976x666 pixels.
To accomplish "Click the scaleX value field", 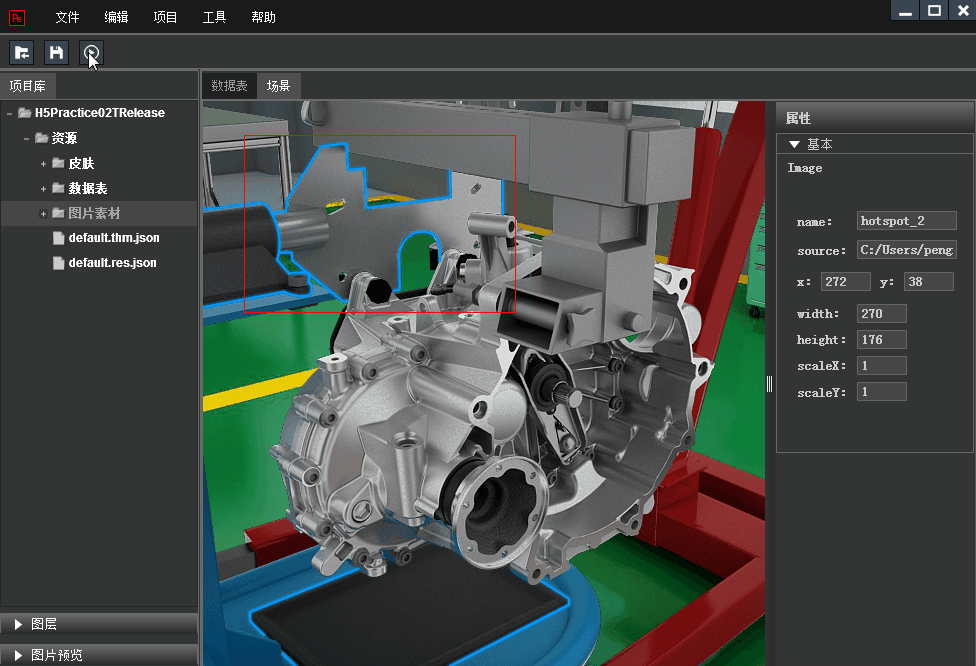I will 881,365.
